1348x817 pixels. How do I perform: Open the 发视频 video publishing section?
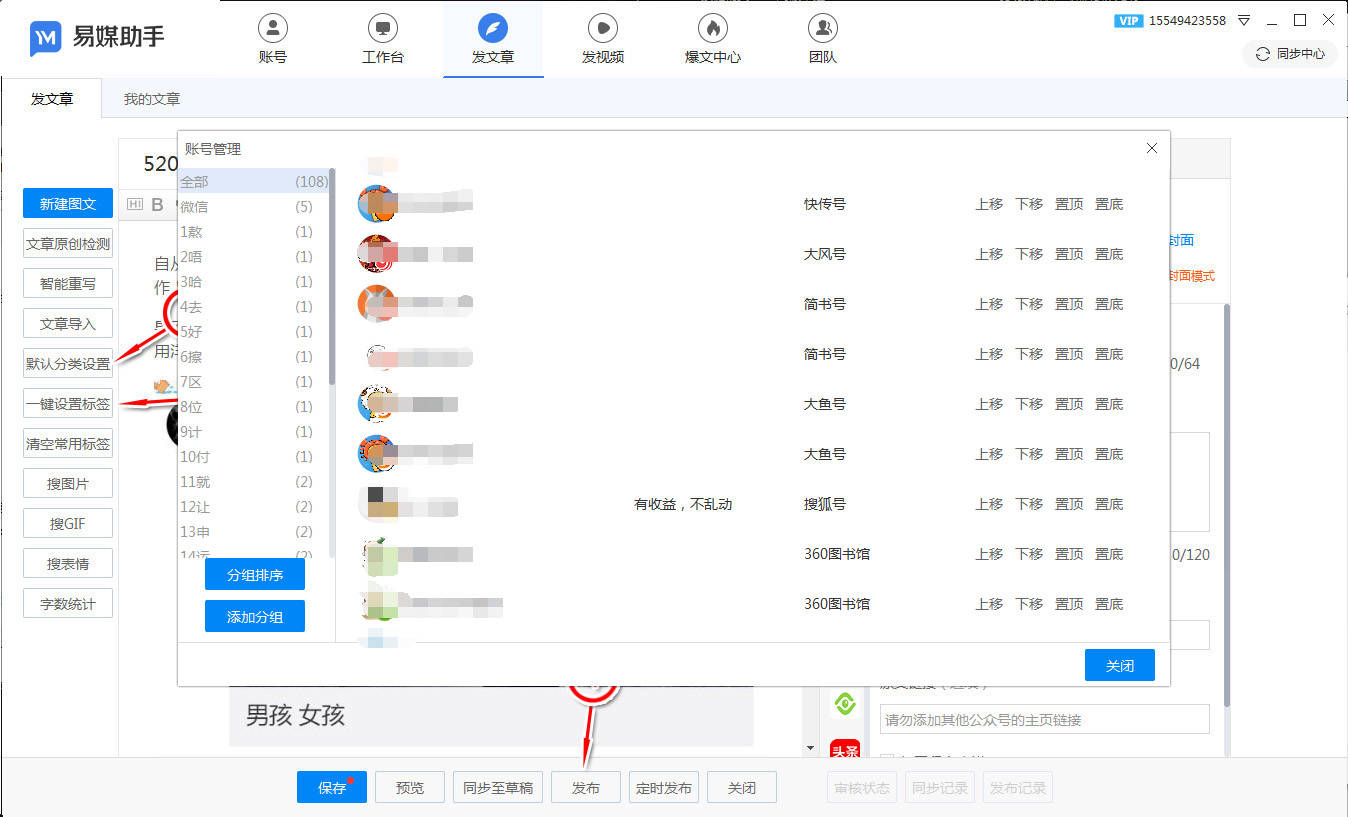pyautogui.click(x=602, y=39)
